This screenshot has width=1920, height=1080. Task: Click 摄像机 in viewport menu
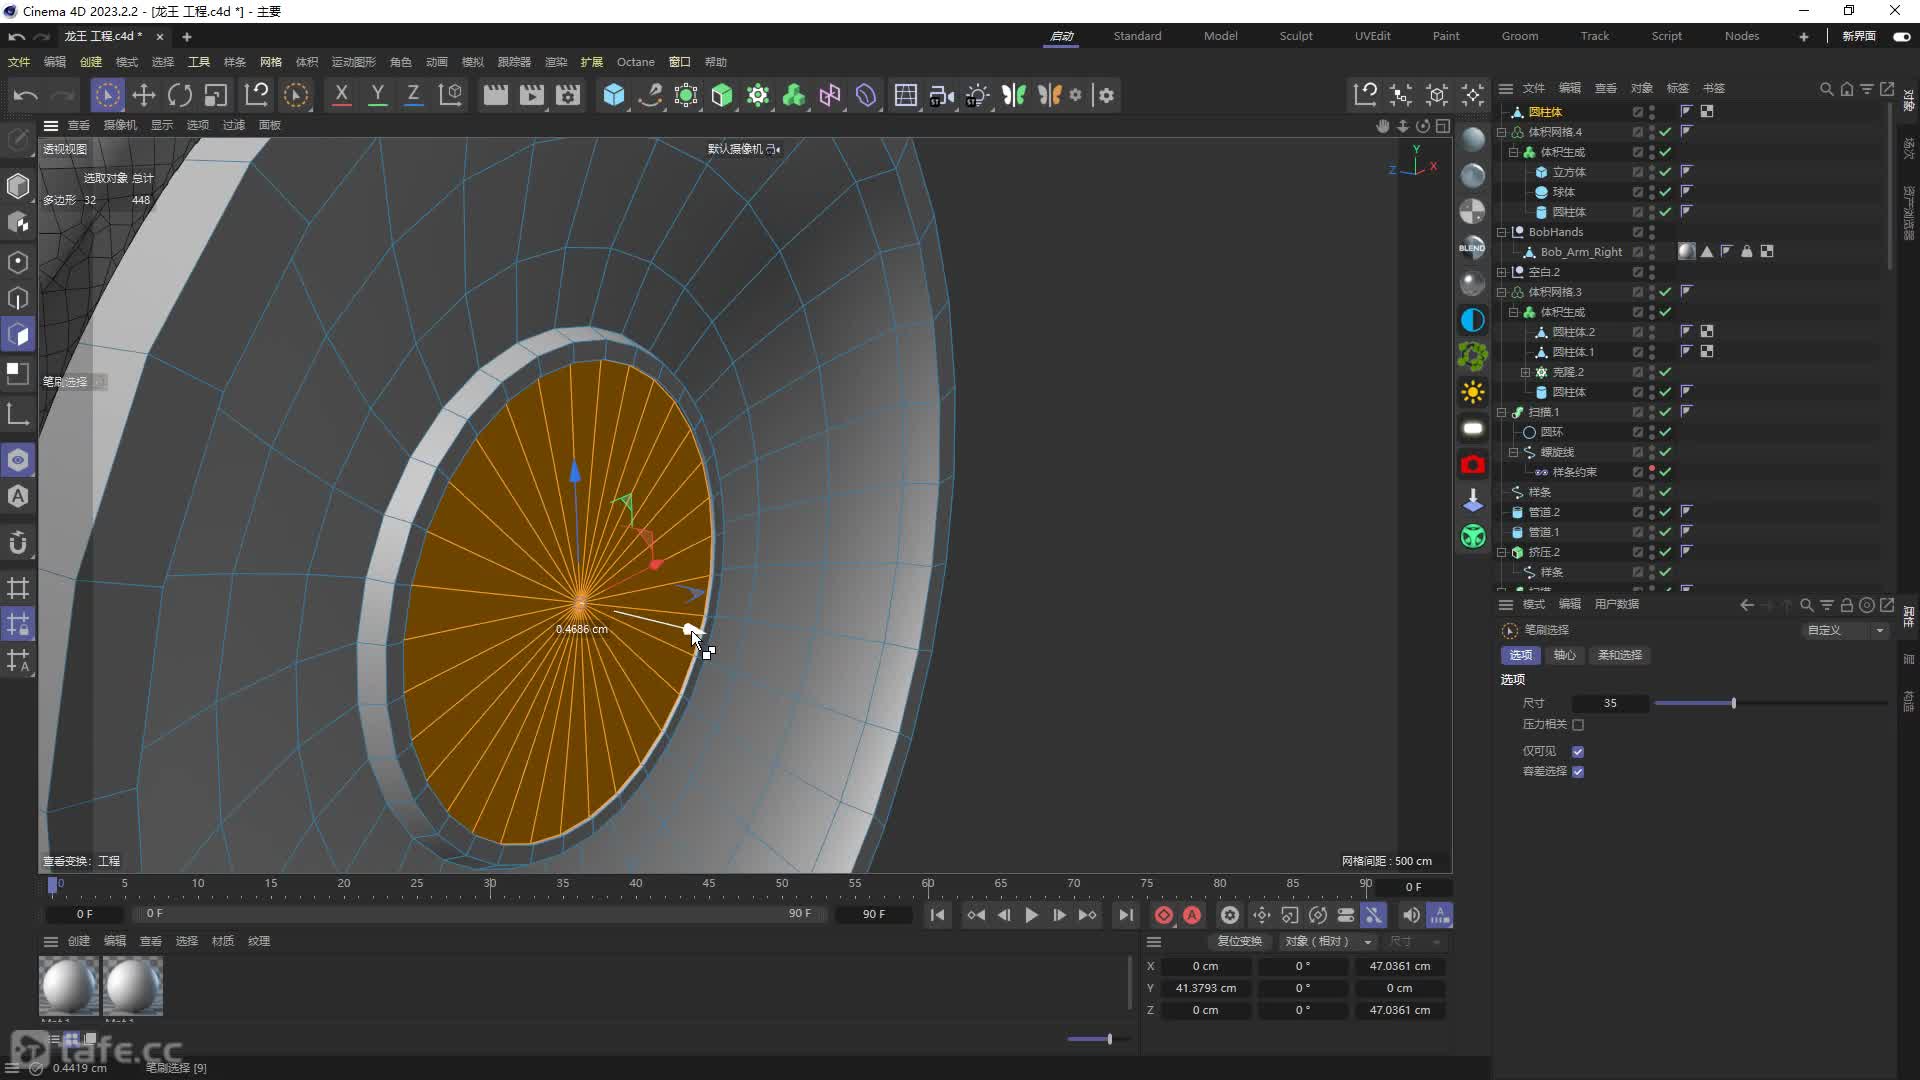120,125
